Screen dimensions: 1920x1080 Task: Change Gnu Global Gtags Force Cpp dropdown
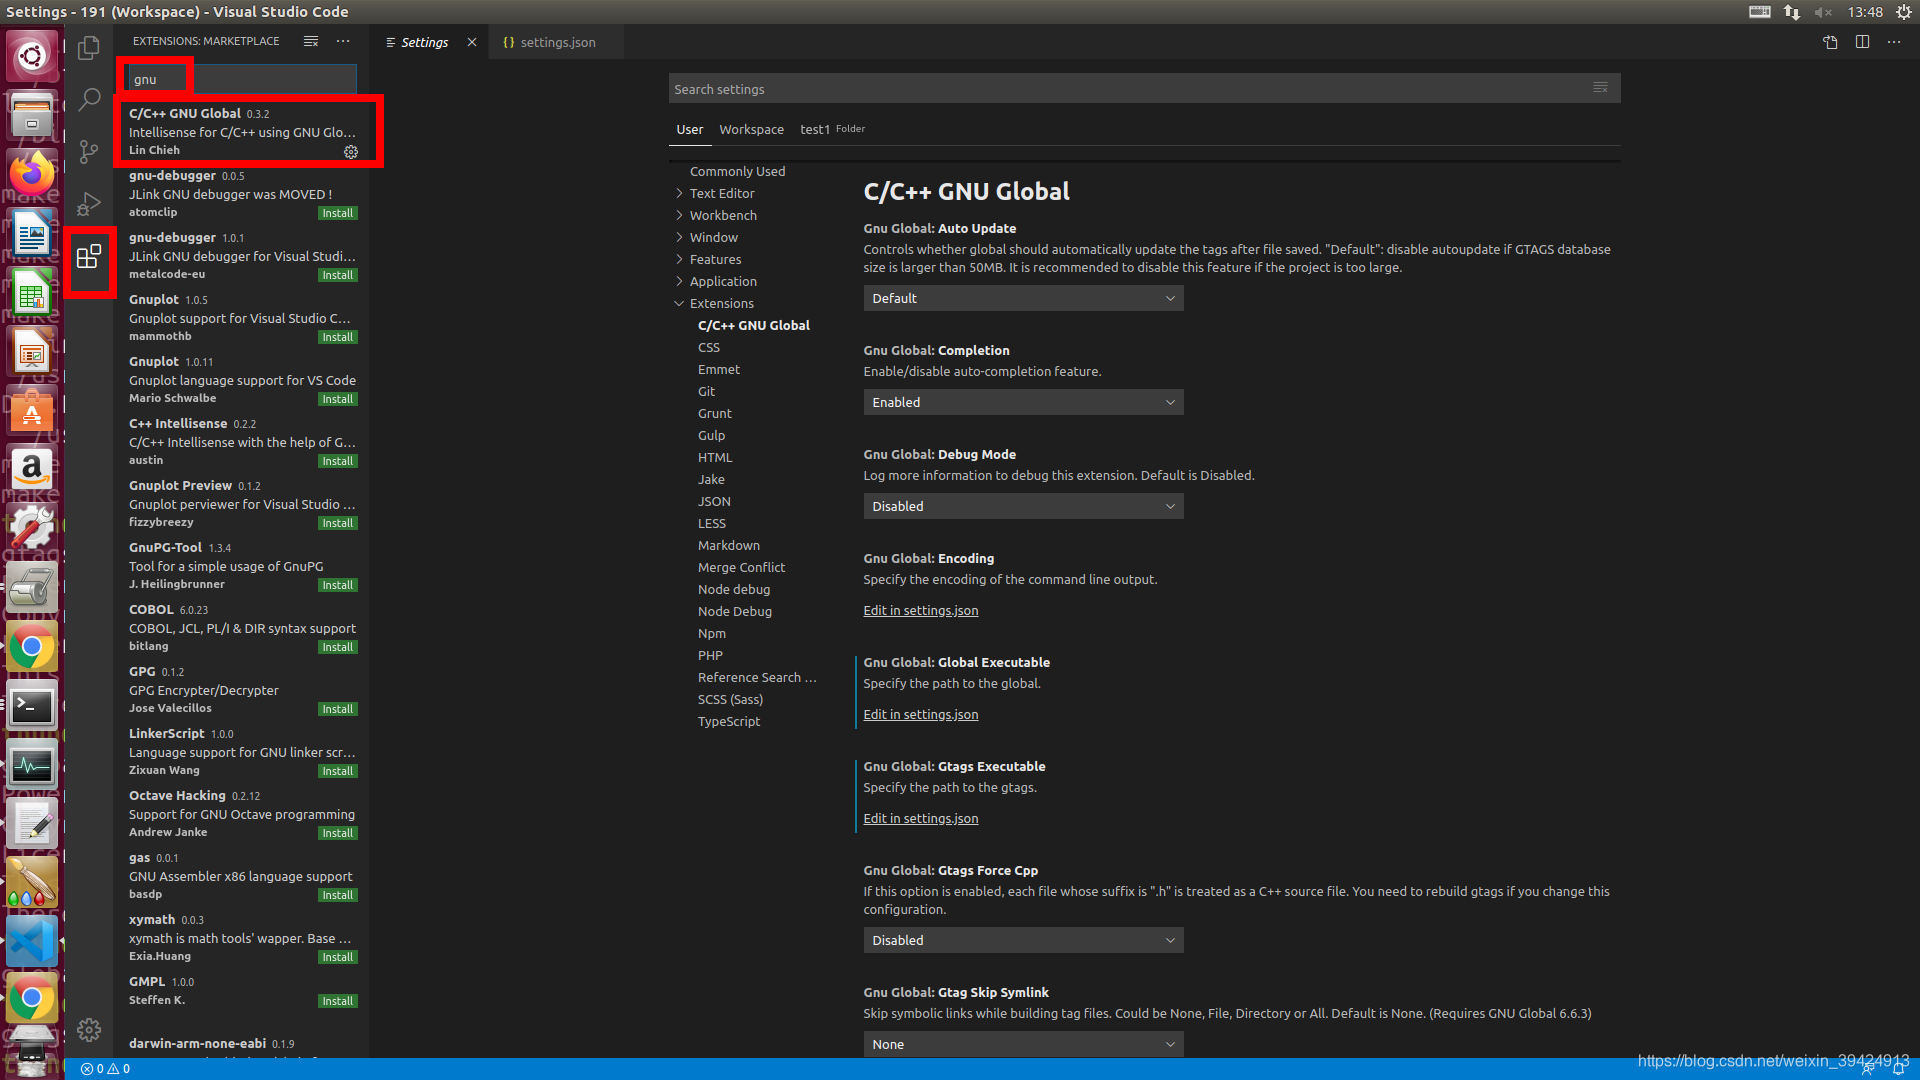[x=1022, y=939]
